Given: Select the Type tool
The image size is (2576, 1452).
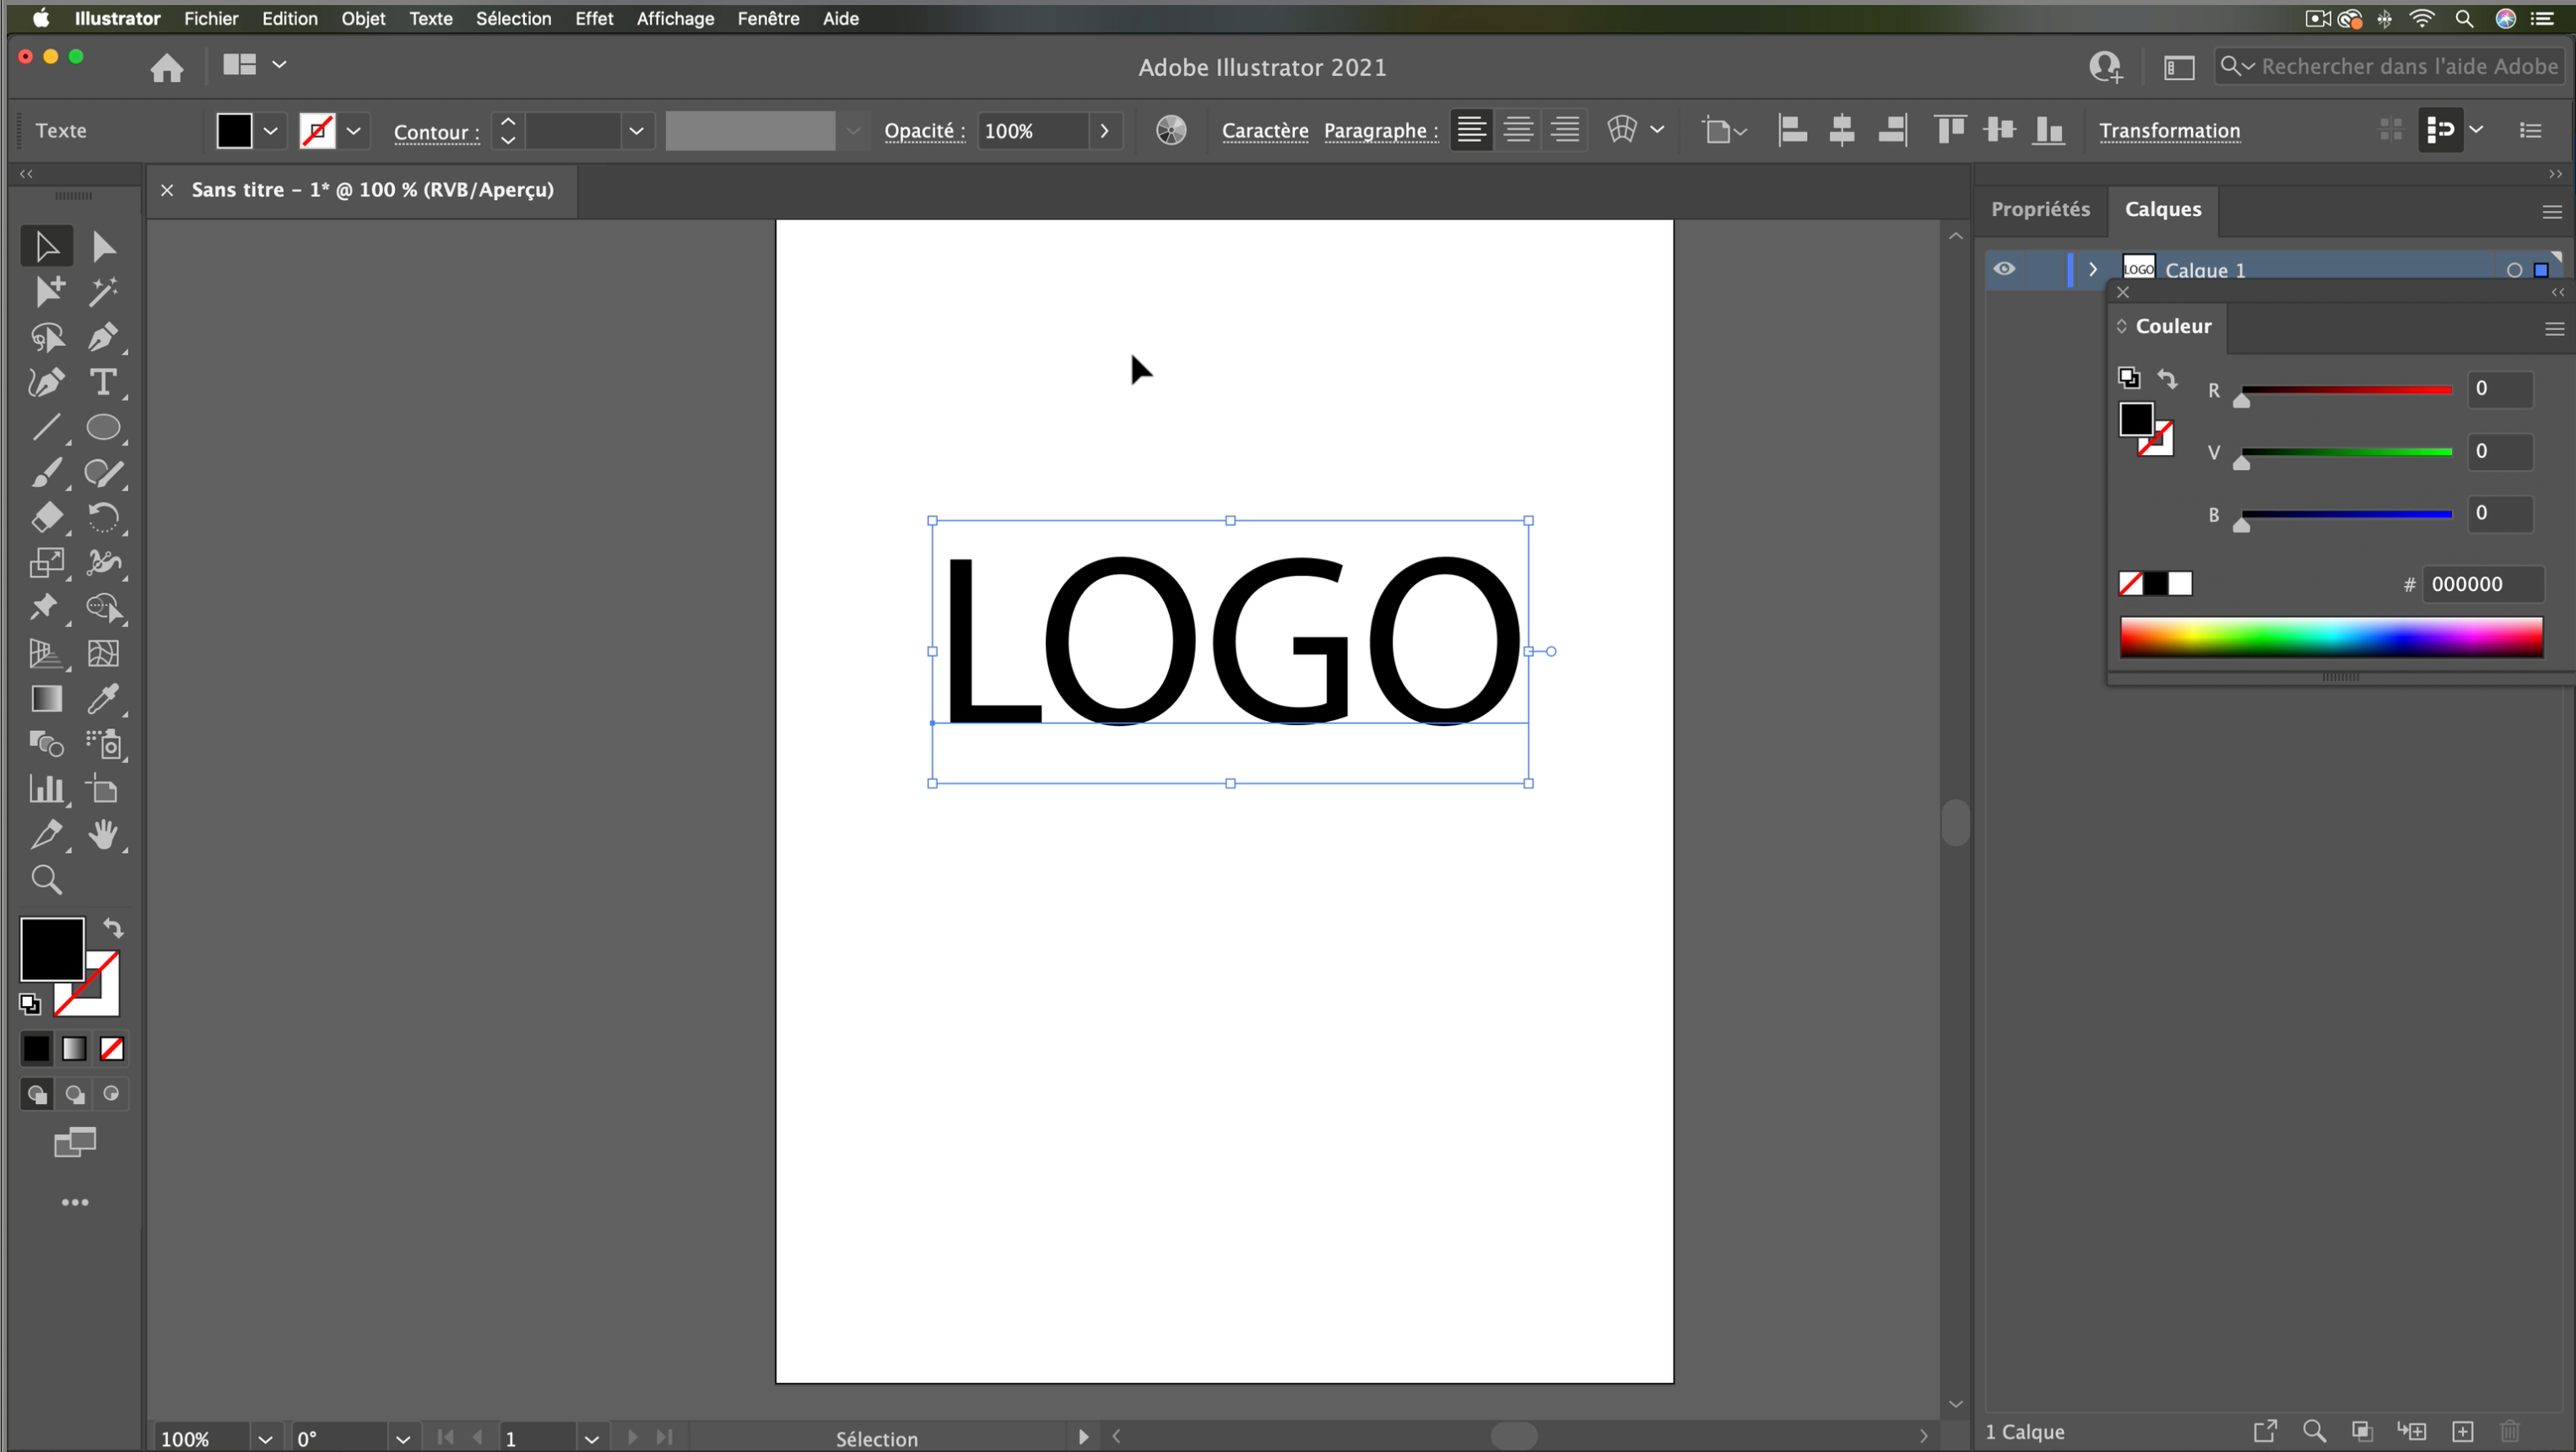Looking at the screenshot, I should (102, 382).
